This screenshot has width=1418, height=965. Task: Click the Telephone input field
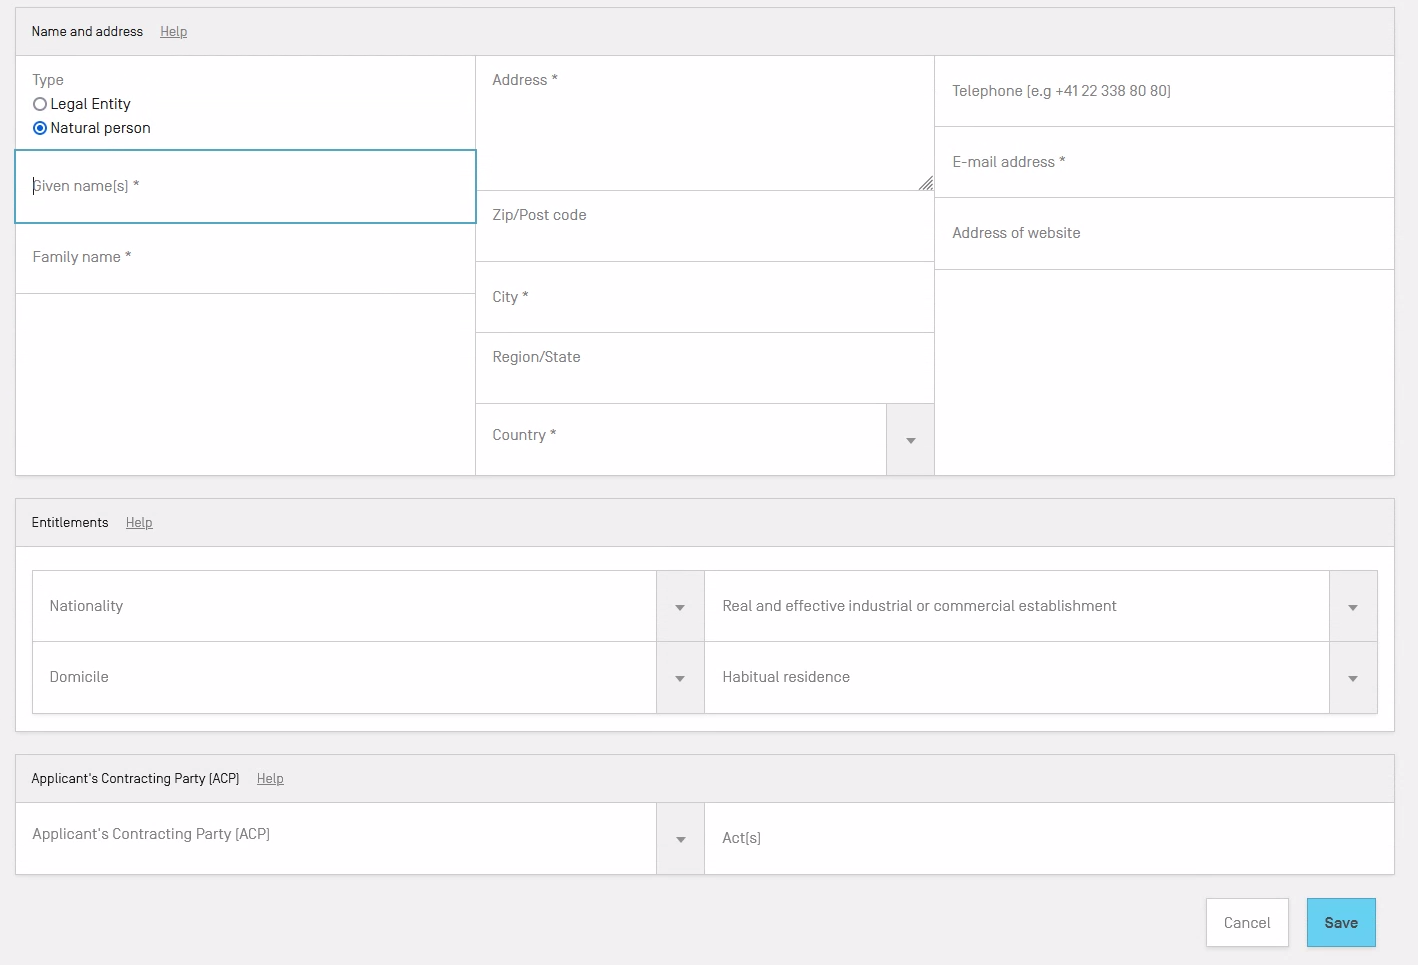tap(1163, 91)
